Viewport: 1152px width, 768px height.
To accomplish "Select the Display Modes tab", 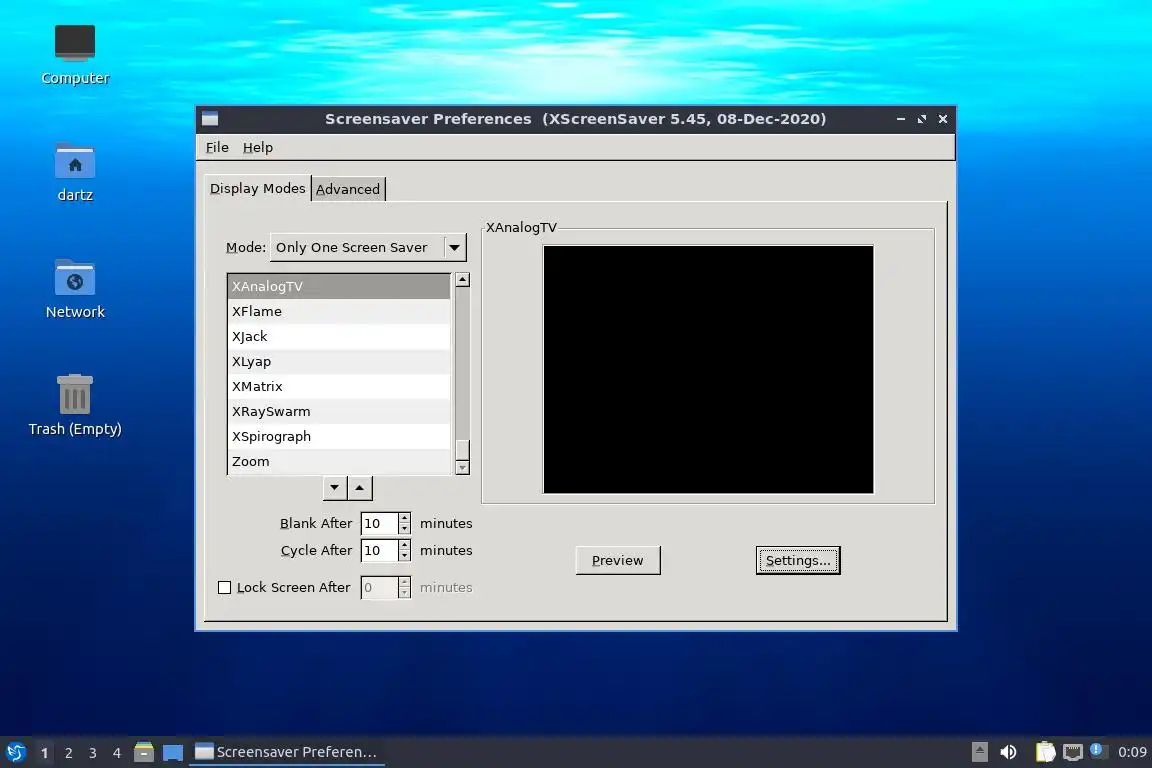I will (x=257, y=188).
